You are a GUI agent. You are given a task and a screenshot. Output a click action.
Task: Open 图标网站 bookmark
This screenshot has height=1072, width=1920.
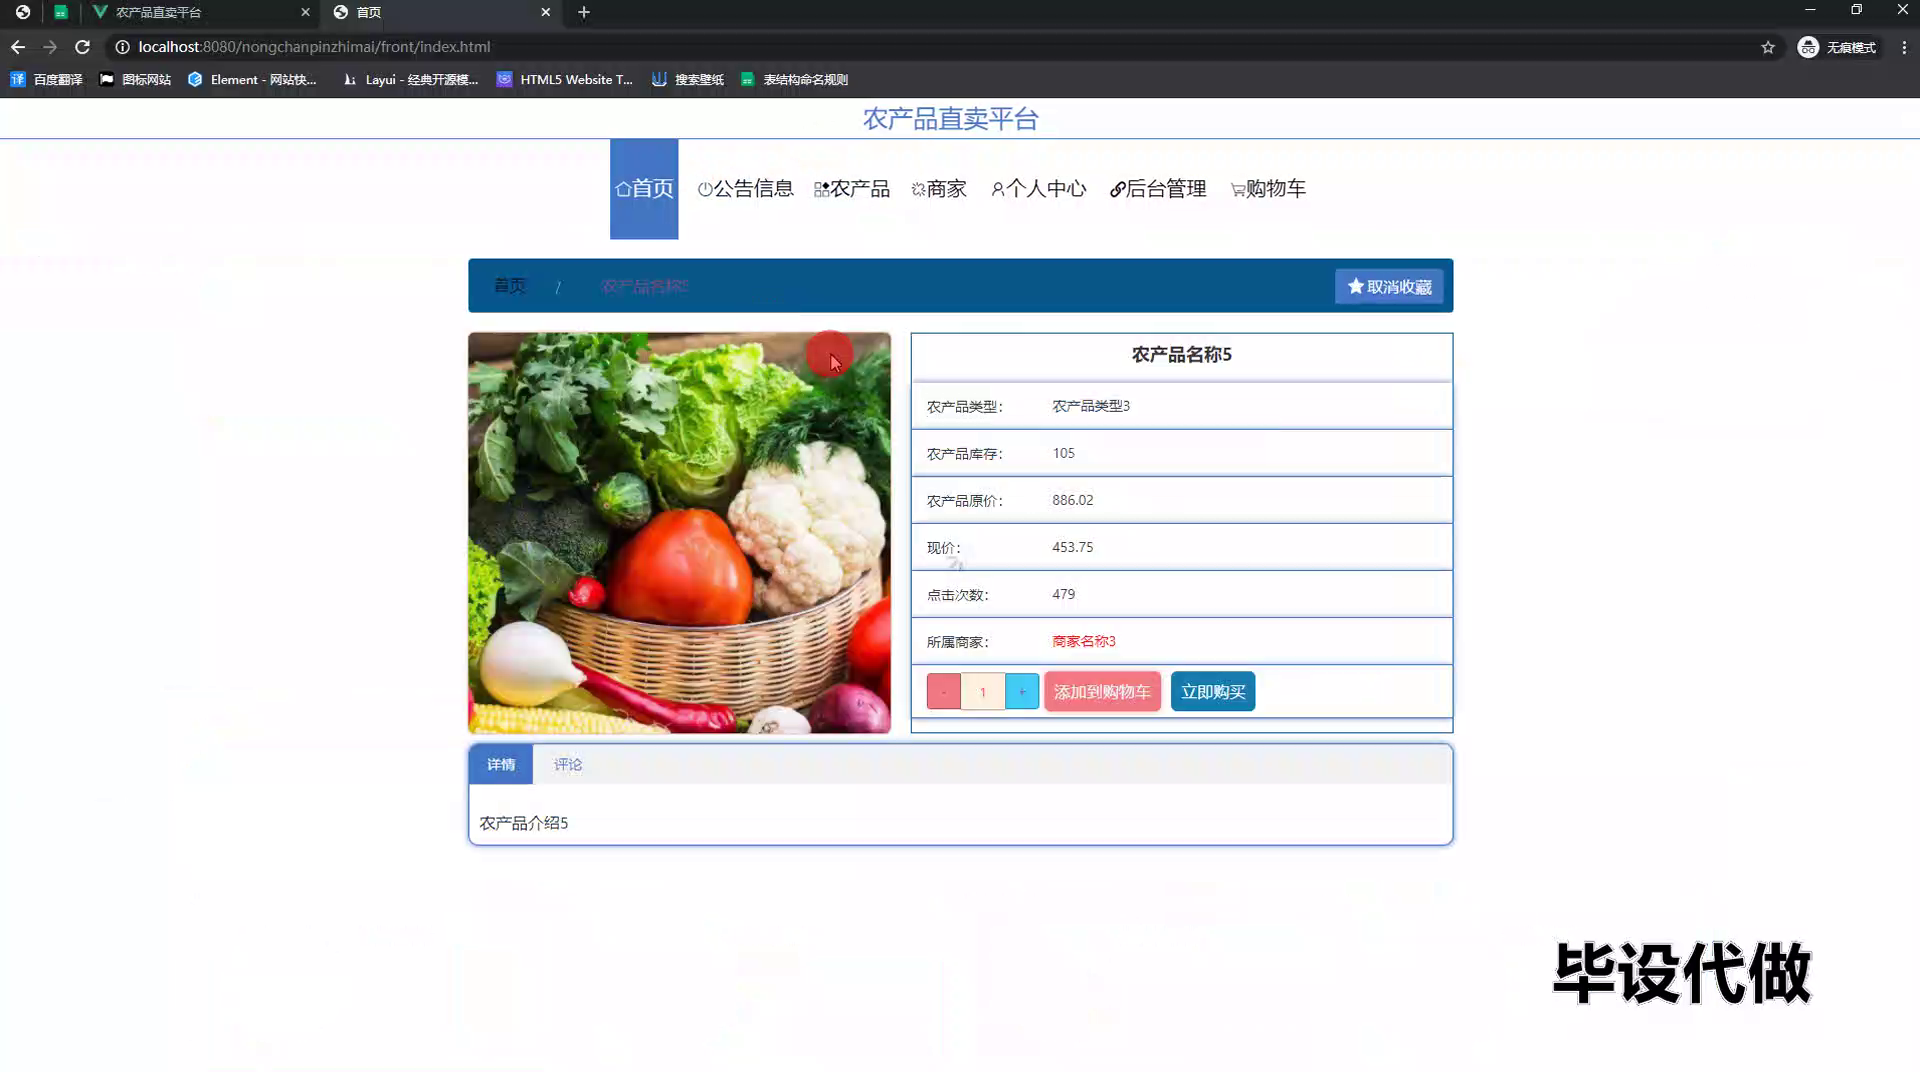135,79
